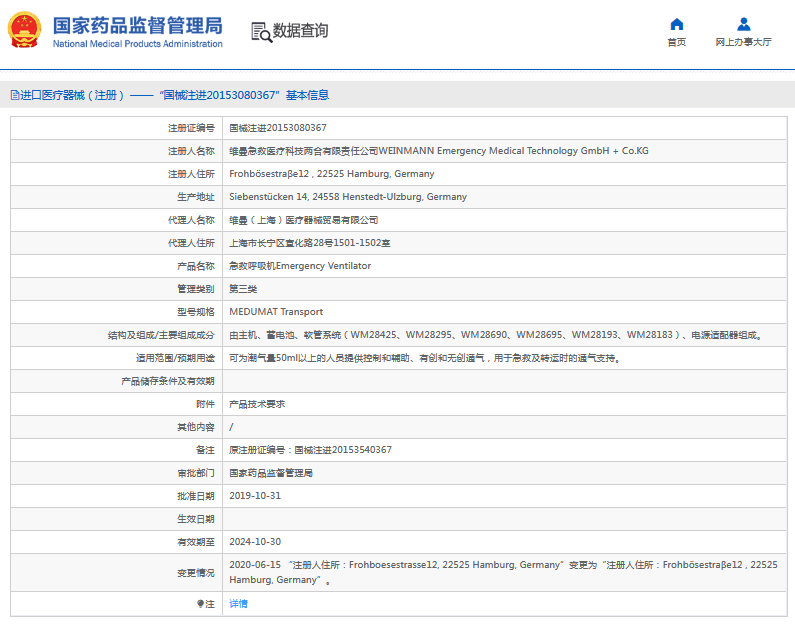Click the 产品名称 row label
The height and width of the screenshot is (624, 795).
click(x=196, y=266)
